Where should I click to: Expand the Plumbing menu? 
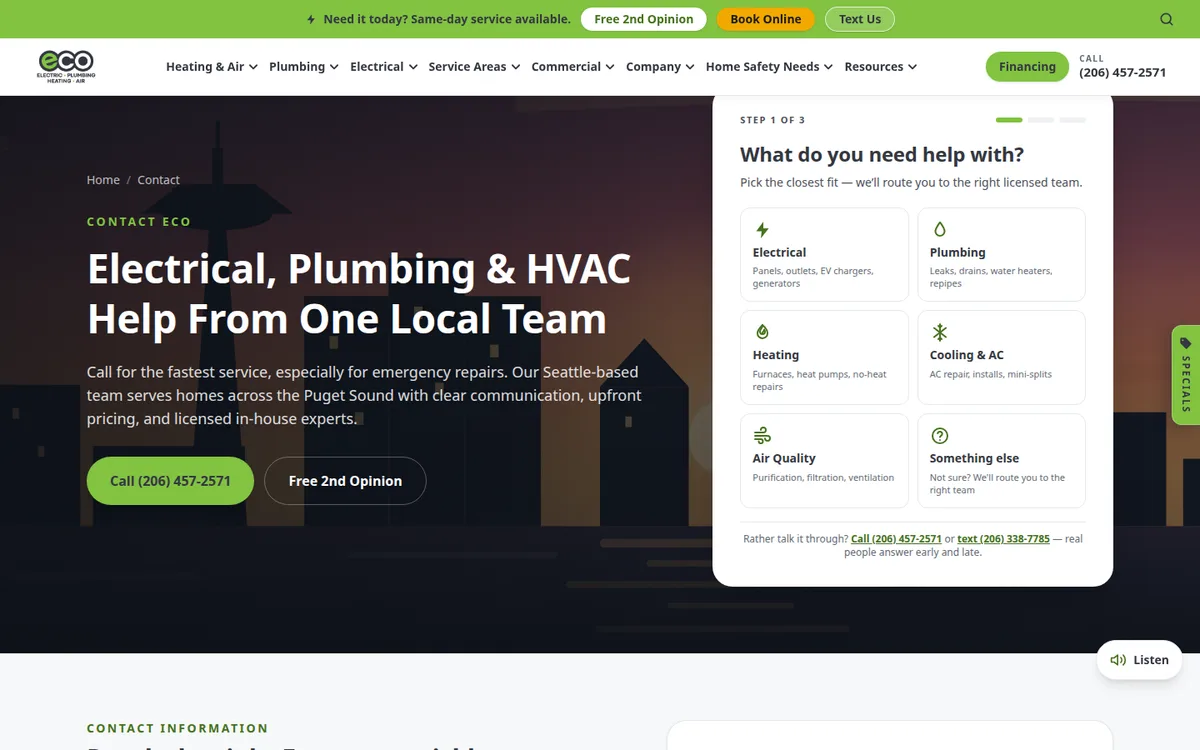pos(304,67)
